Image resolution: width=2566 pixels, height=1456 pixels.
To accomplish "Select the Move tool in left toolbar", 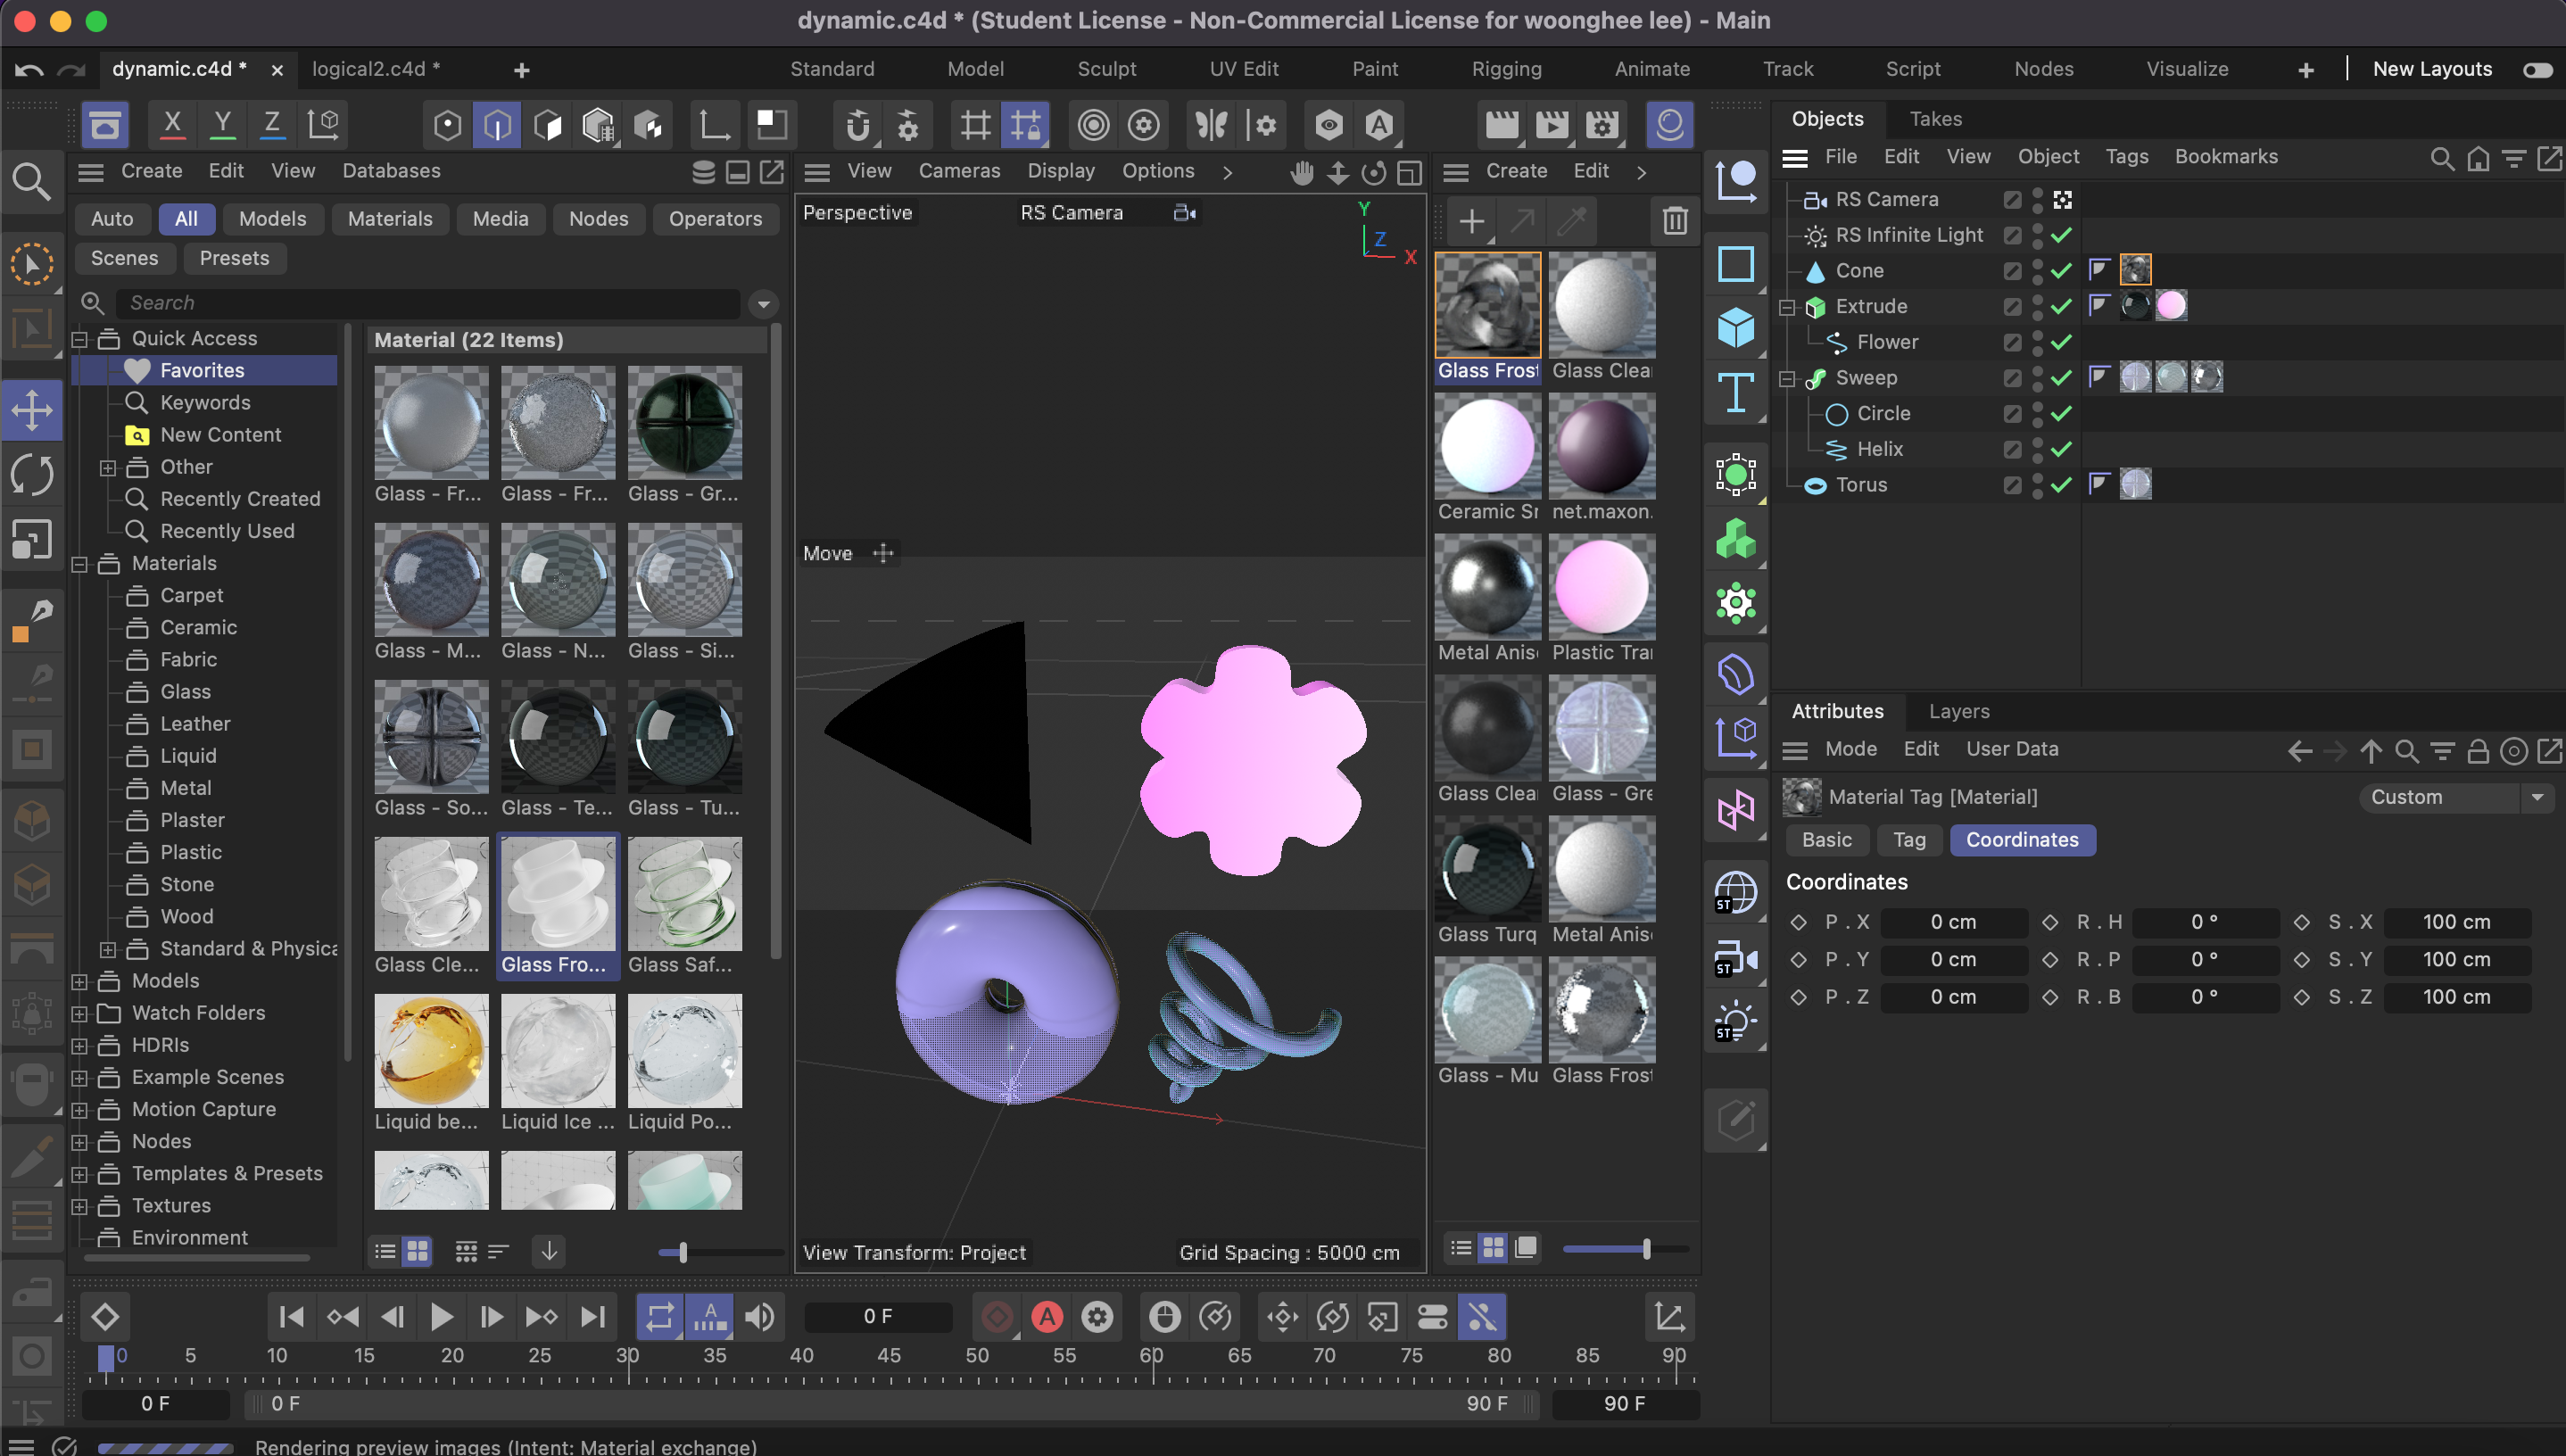I will click(x=32, y=410).
